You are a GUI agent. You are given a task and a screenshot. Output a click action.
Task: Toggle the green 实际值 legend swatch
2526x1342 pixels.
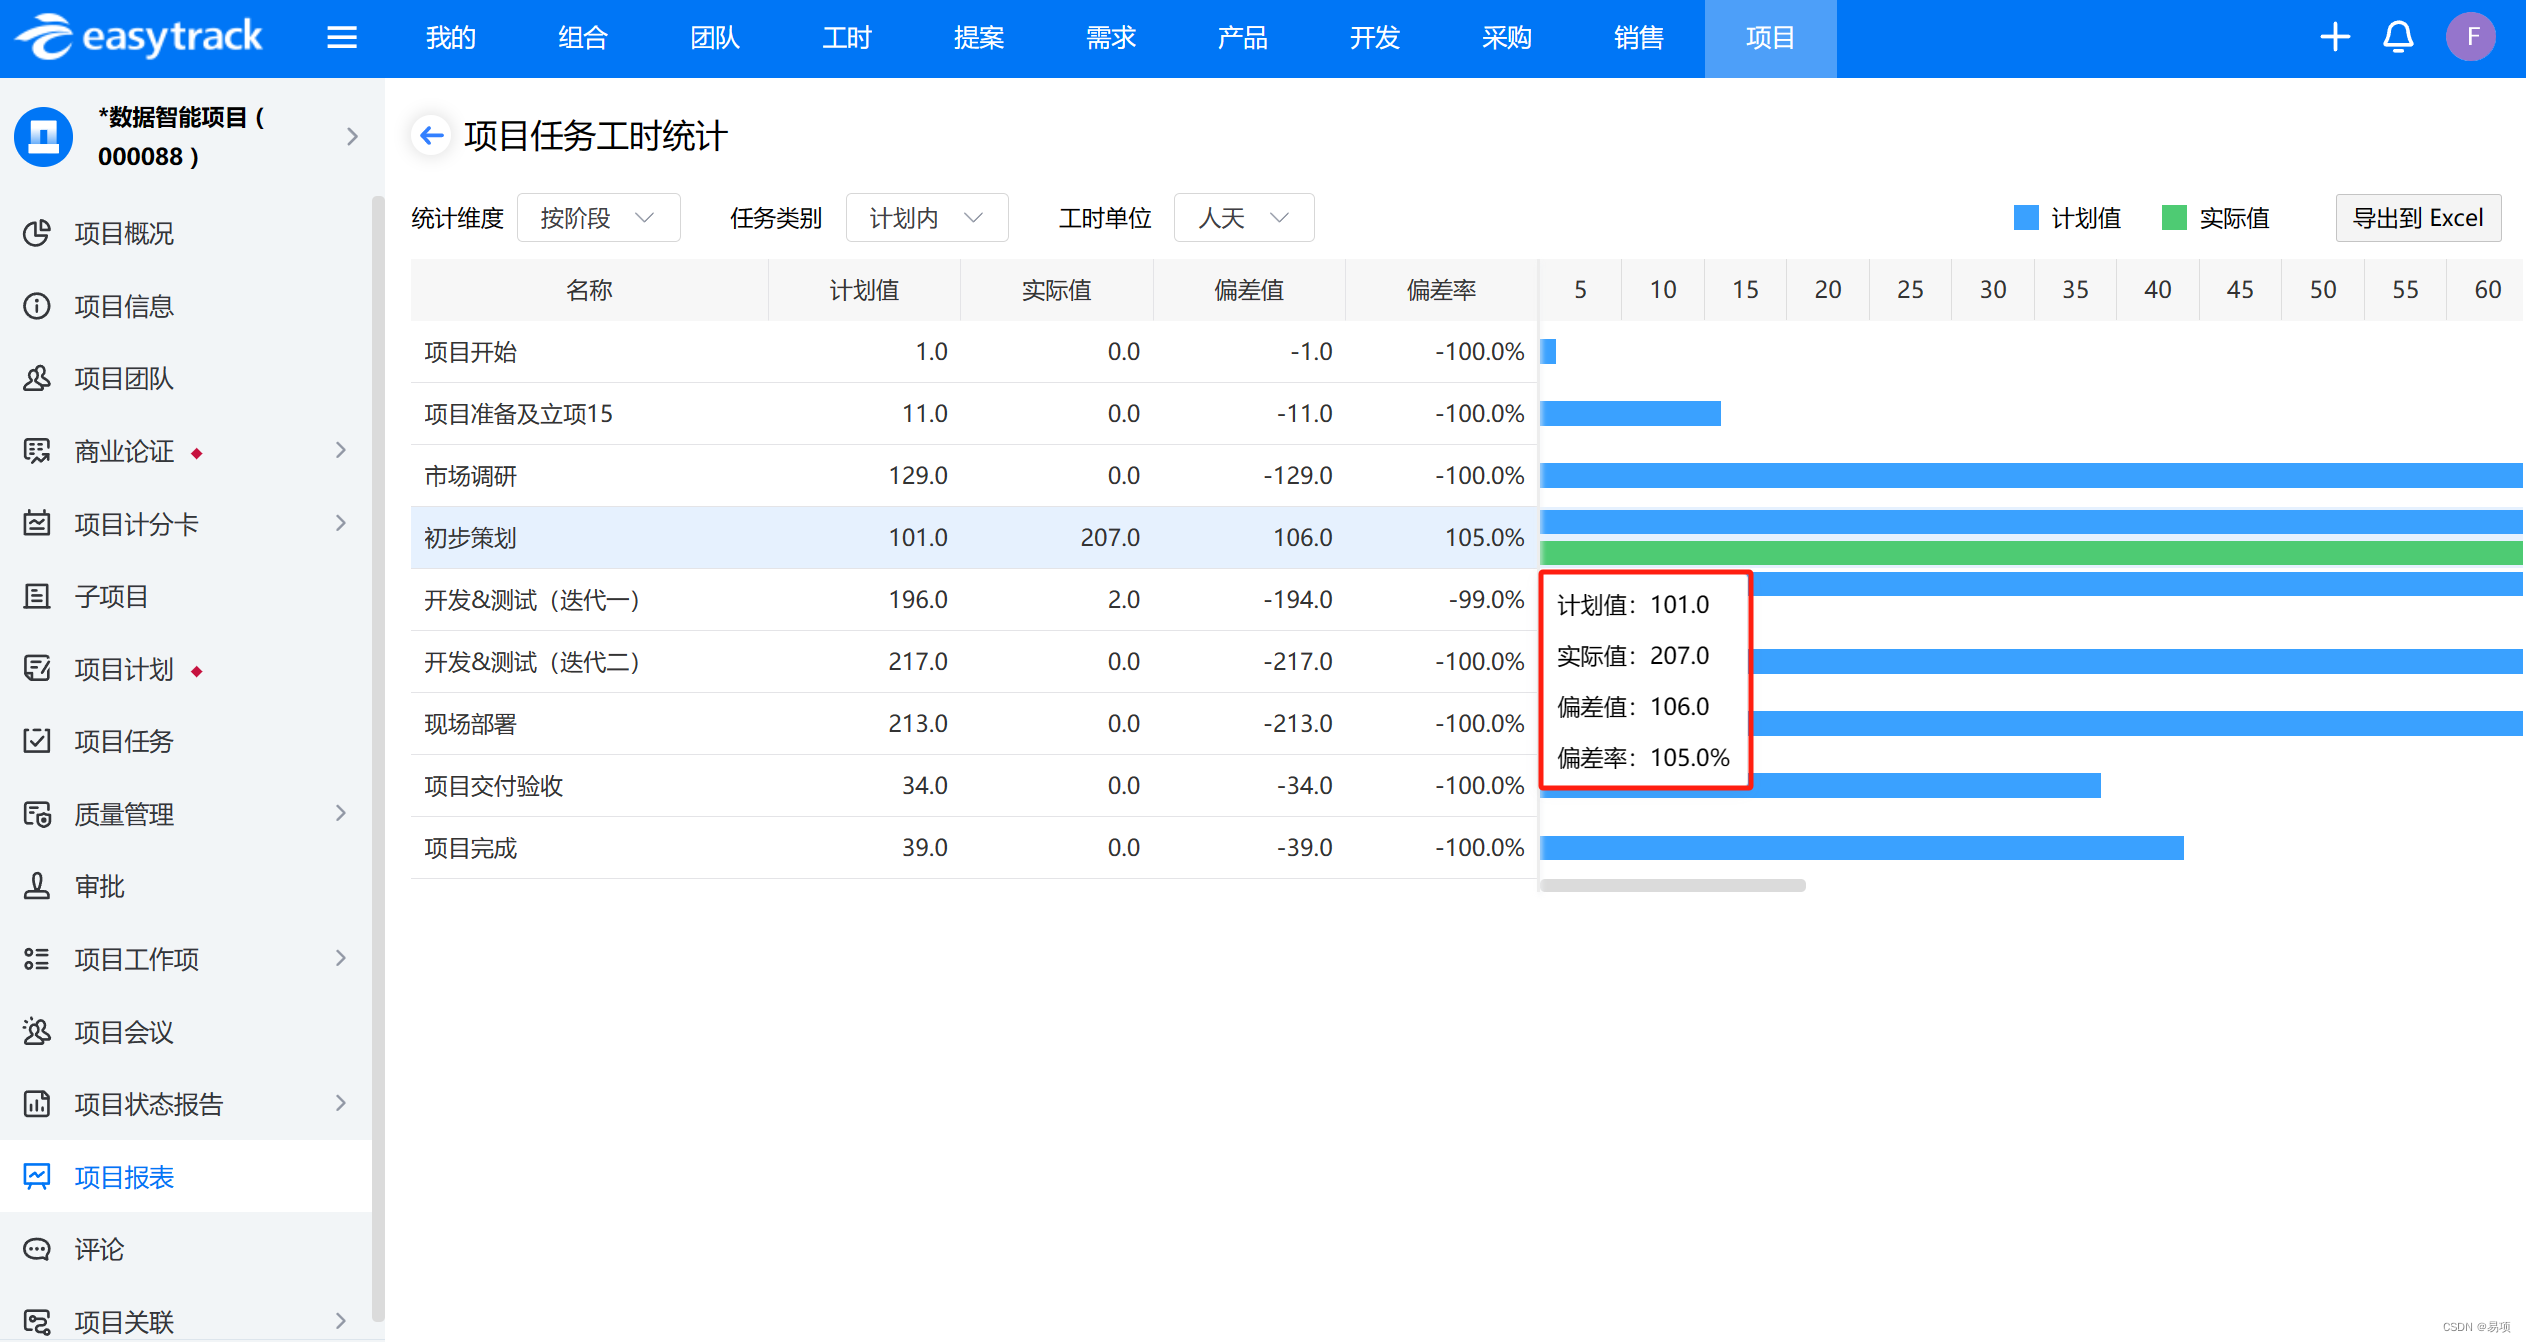tap(2173, 218)
